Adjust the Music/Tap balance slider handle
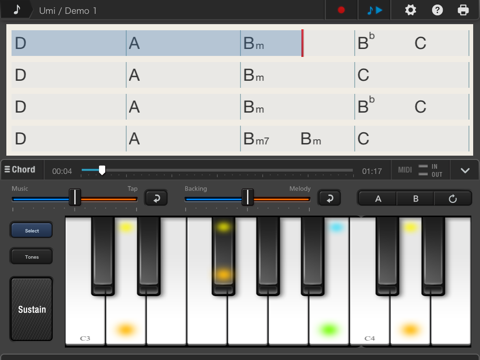480x360 pixels. tap(75, 197)
